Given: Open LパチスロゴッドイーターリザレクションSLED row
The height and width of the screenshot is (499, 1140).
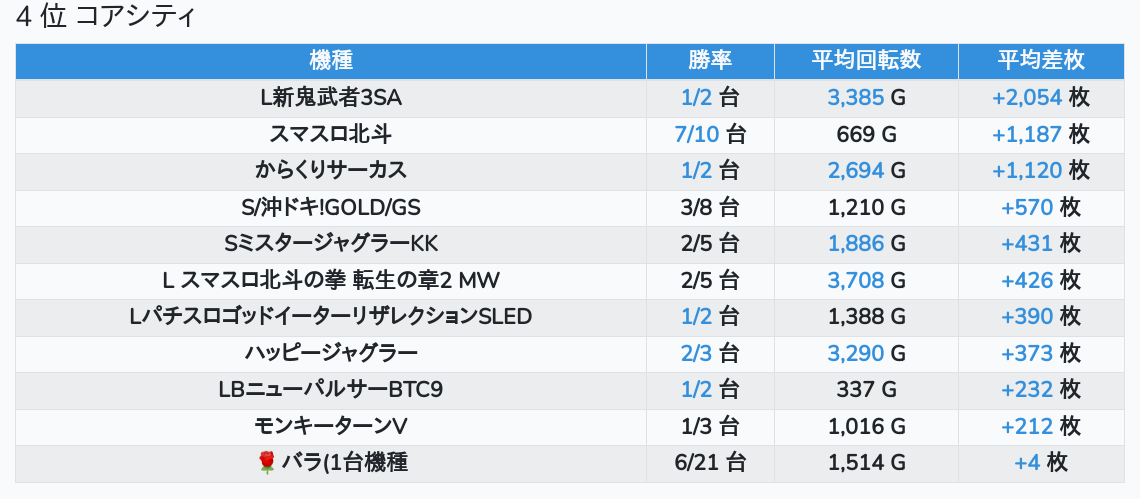Looking at the screenshot, I should [x=330, y=317].
